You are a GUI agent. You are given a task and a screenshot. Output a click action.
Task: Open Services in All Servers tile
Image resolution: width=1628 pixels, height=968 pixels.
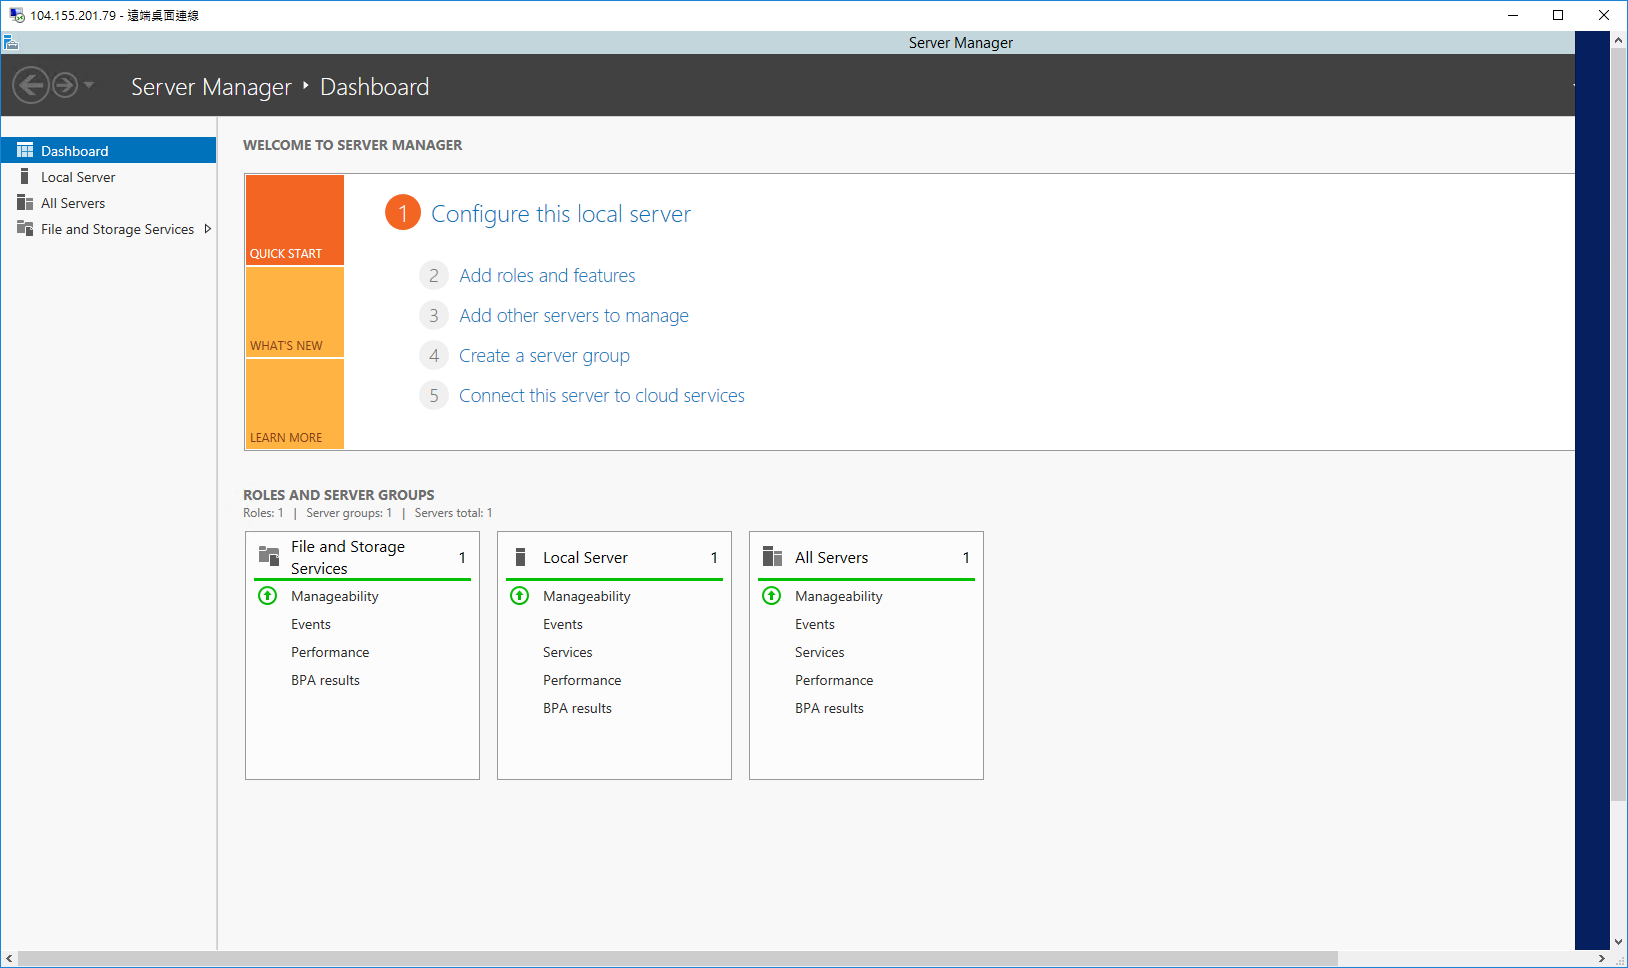click(x=819, y=652)
